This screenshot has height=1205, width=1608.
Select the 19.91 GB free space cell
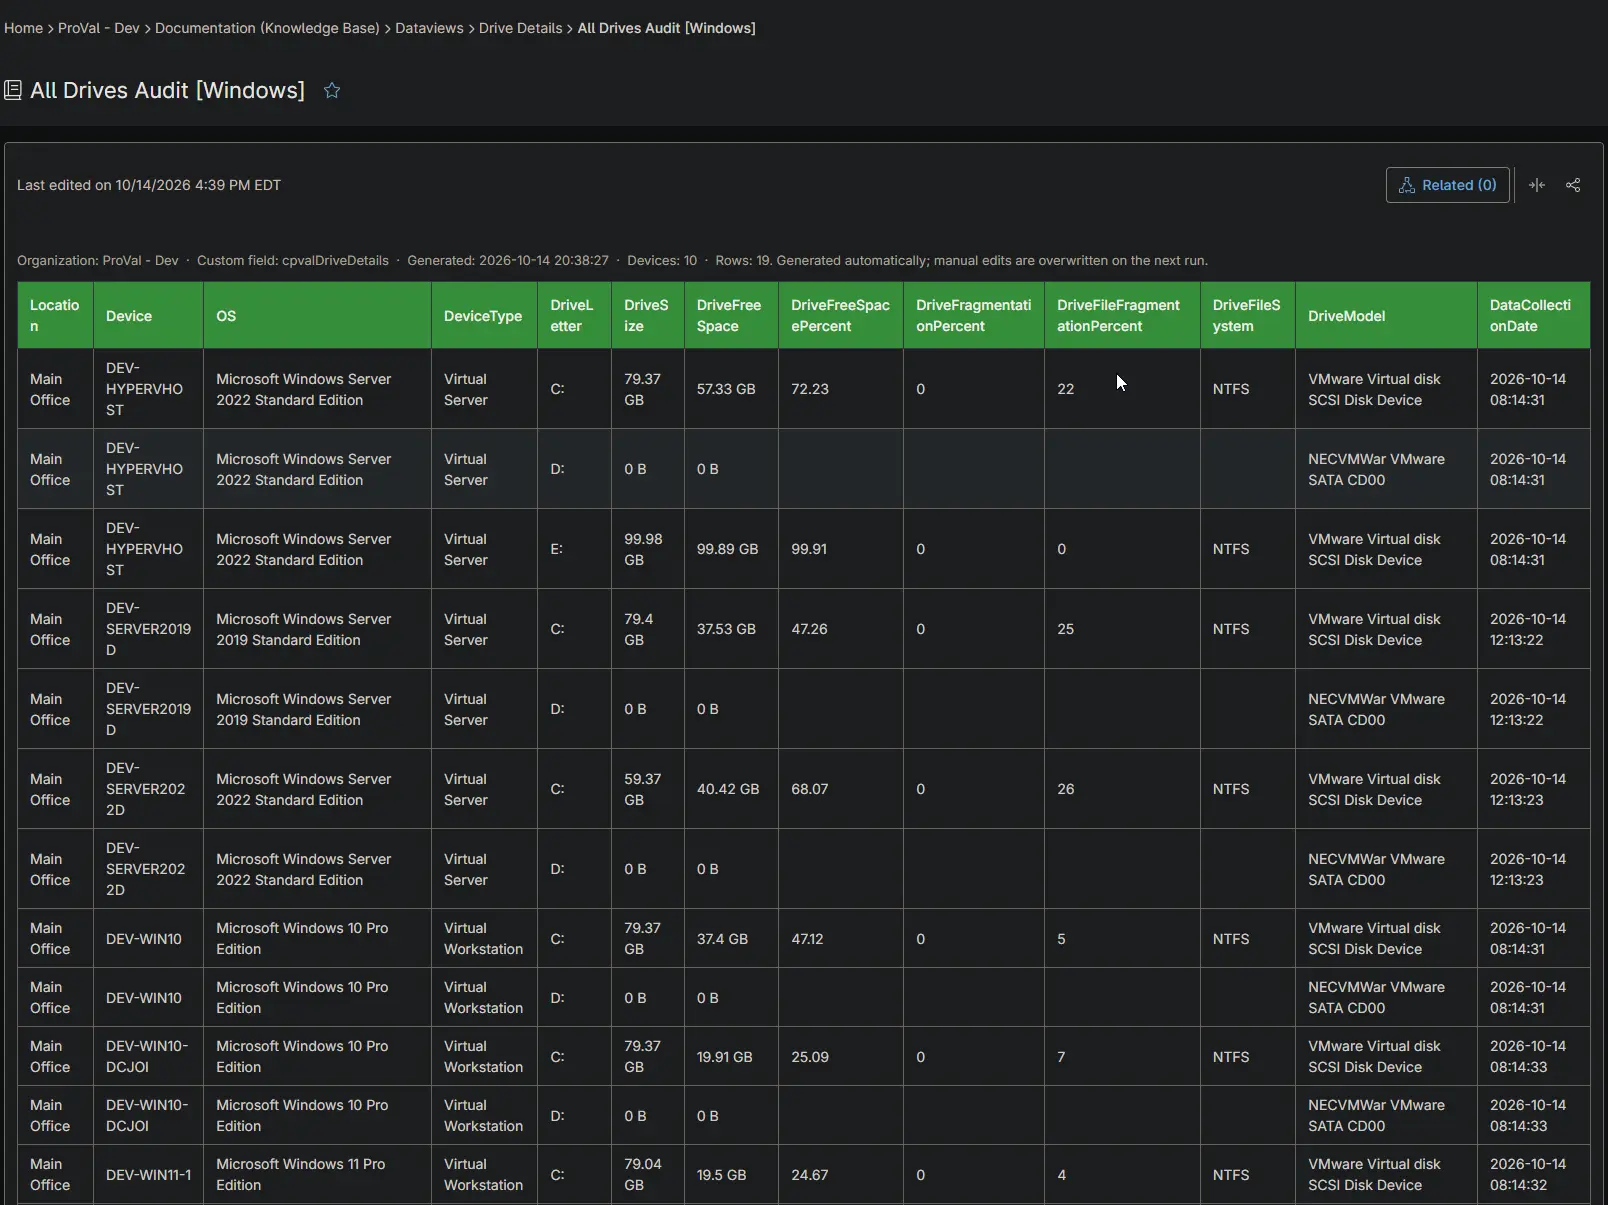[x=731, y=1057]
